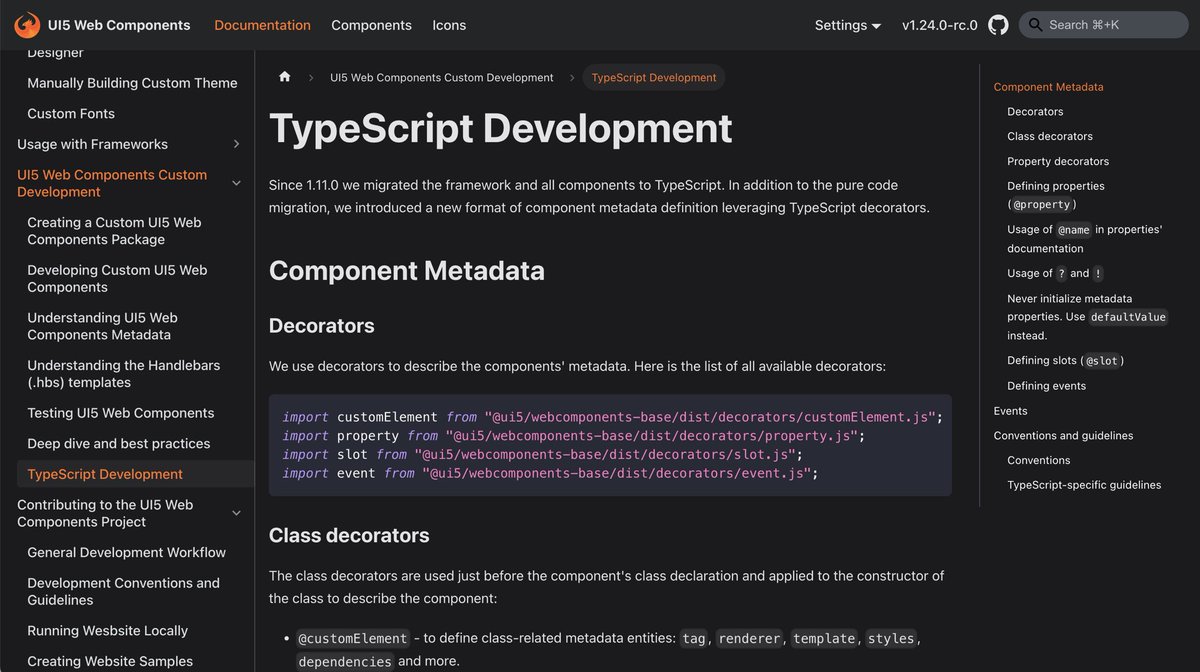Select TypeScript Development in the sidebar

tap(105, 474)
